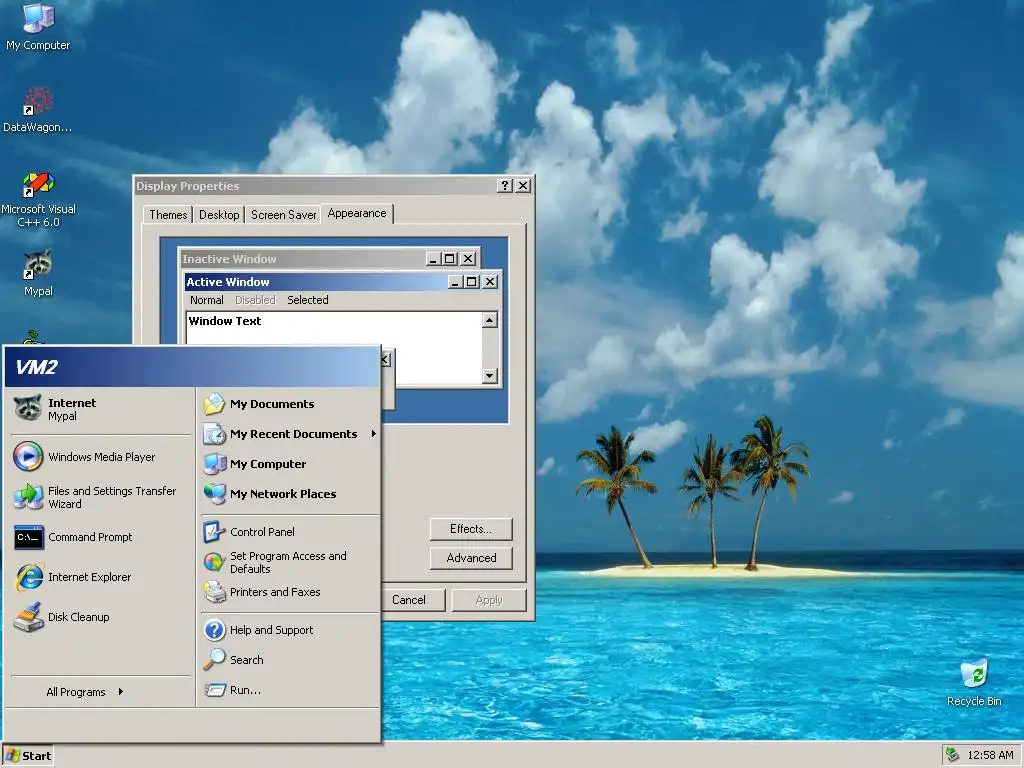Switch to the Desktop tab
The height and width of the screenshot is (768, 1024).
point(219,215)
